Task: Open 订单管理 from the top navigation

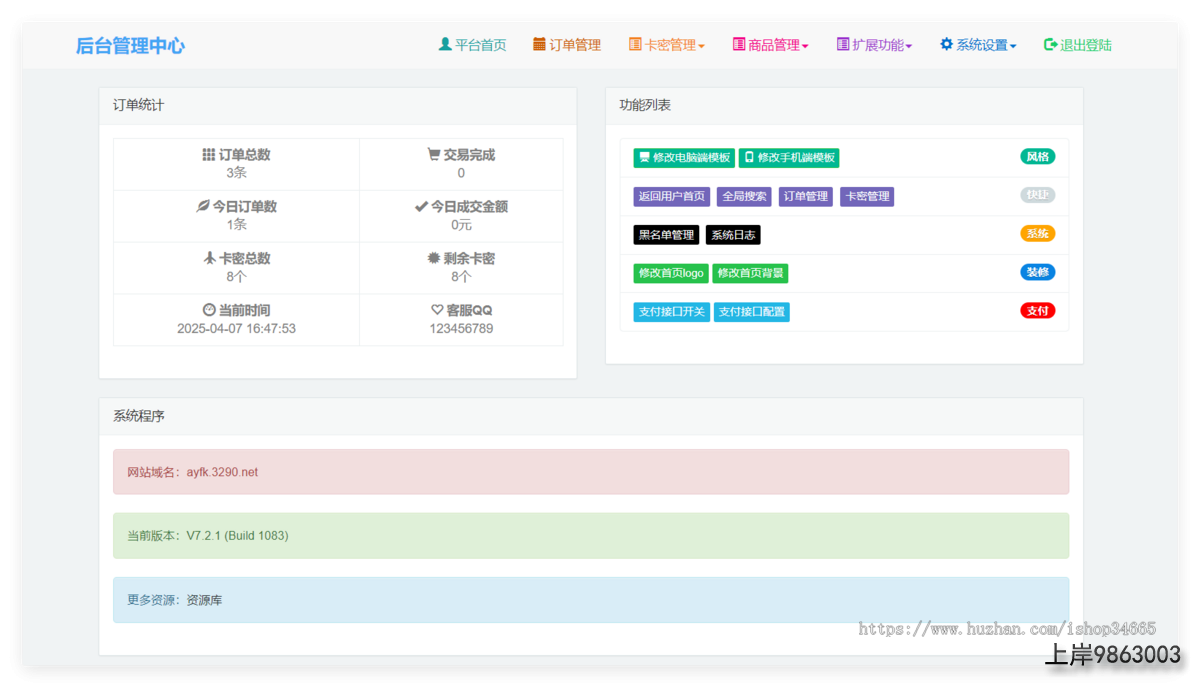Action: point(575,45)
